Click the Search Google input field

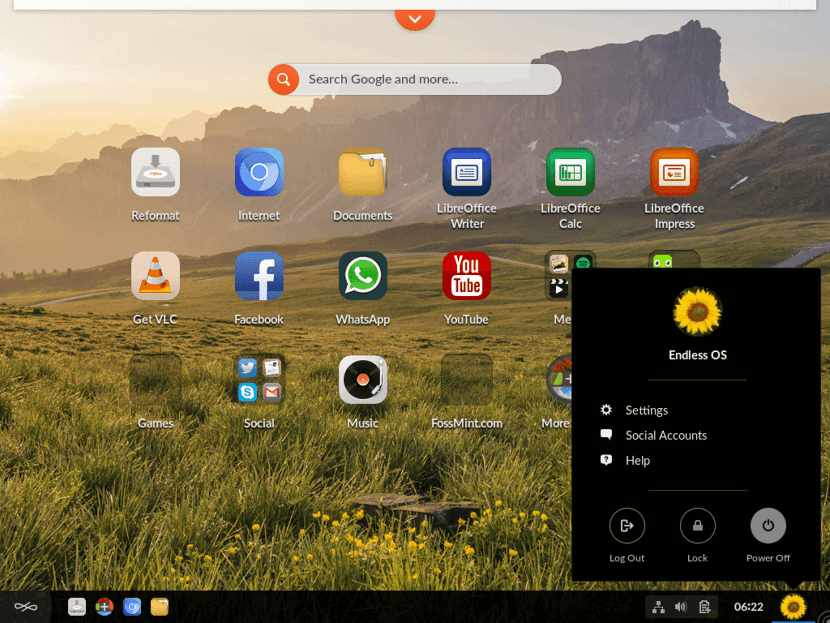pos(430,80)
